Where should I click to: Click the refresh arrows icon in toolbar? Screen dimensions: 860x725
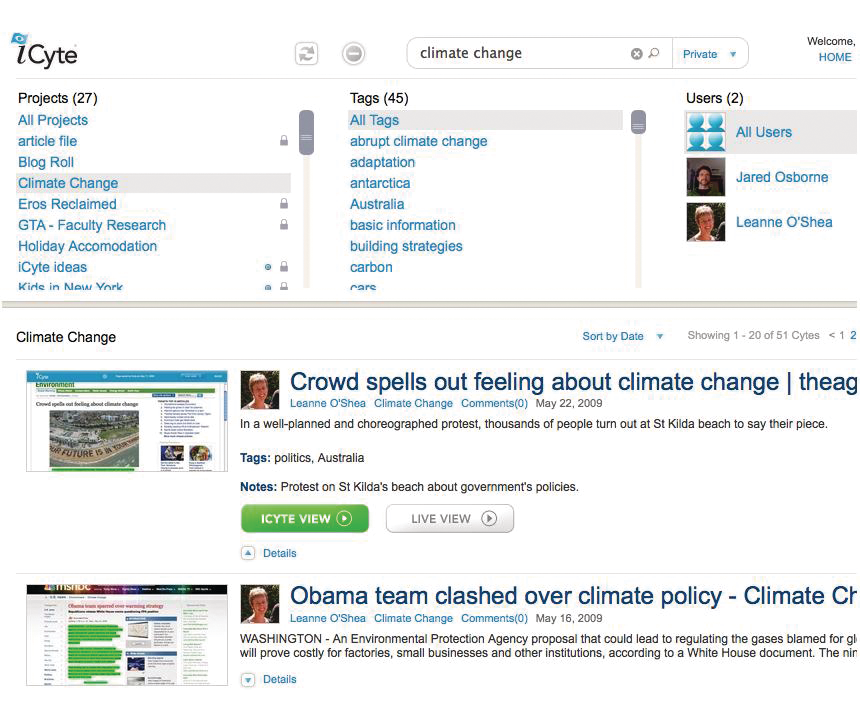306,54
